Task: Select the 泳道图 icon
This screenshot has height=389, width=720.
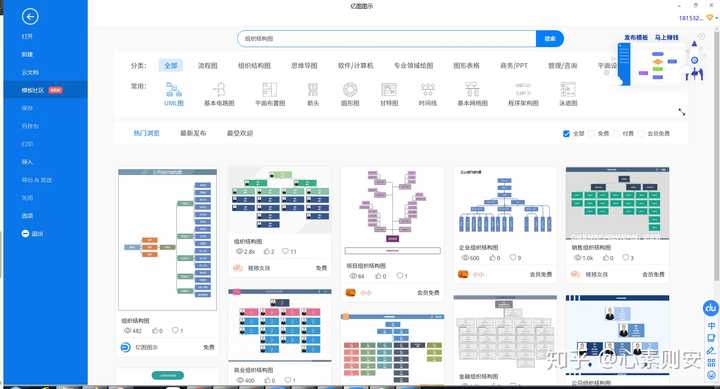Action: pyautogui.click(x=568, y=89)
